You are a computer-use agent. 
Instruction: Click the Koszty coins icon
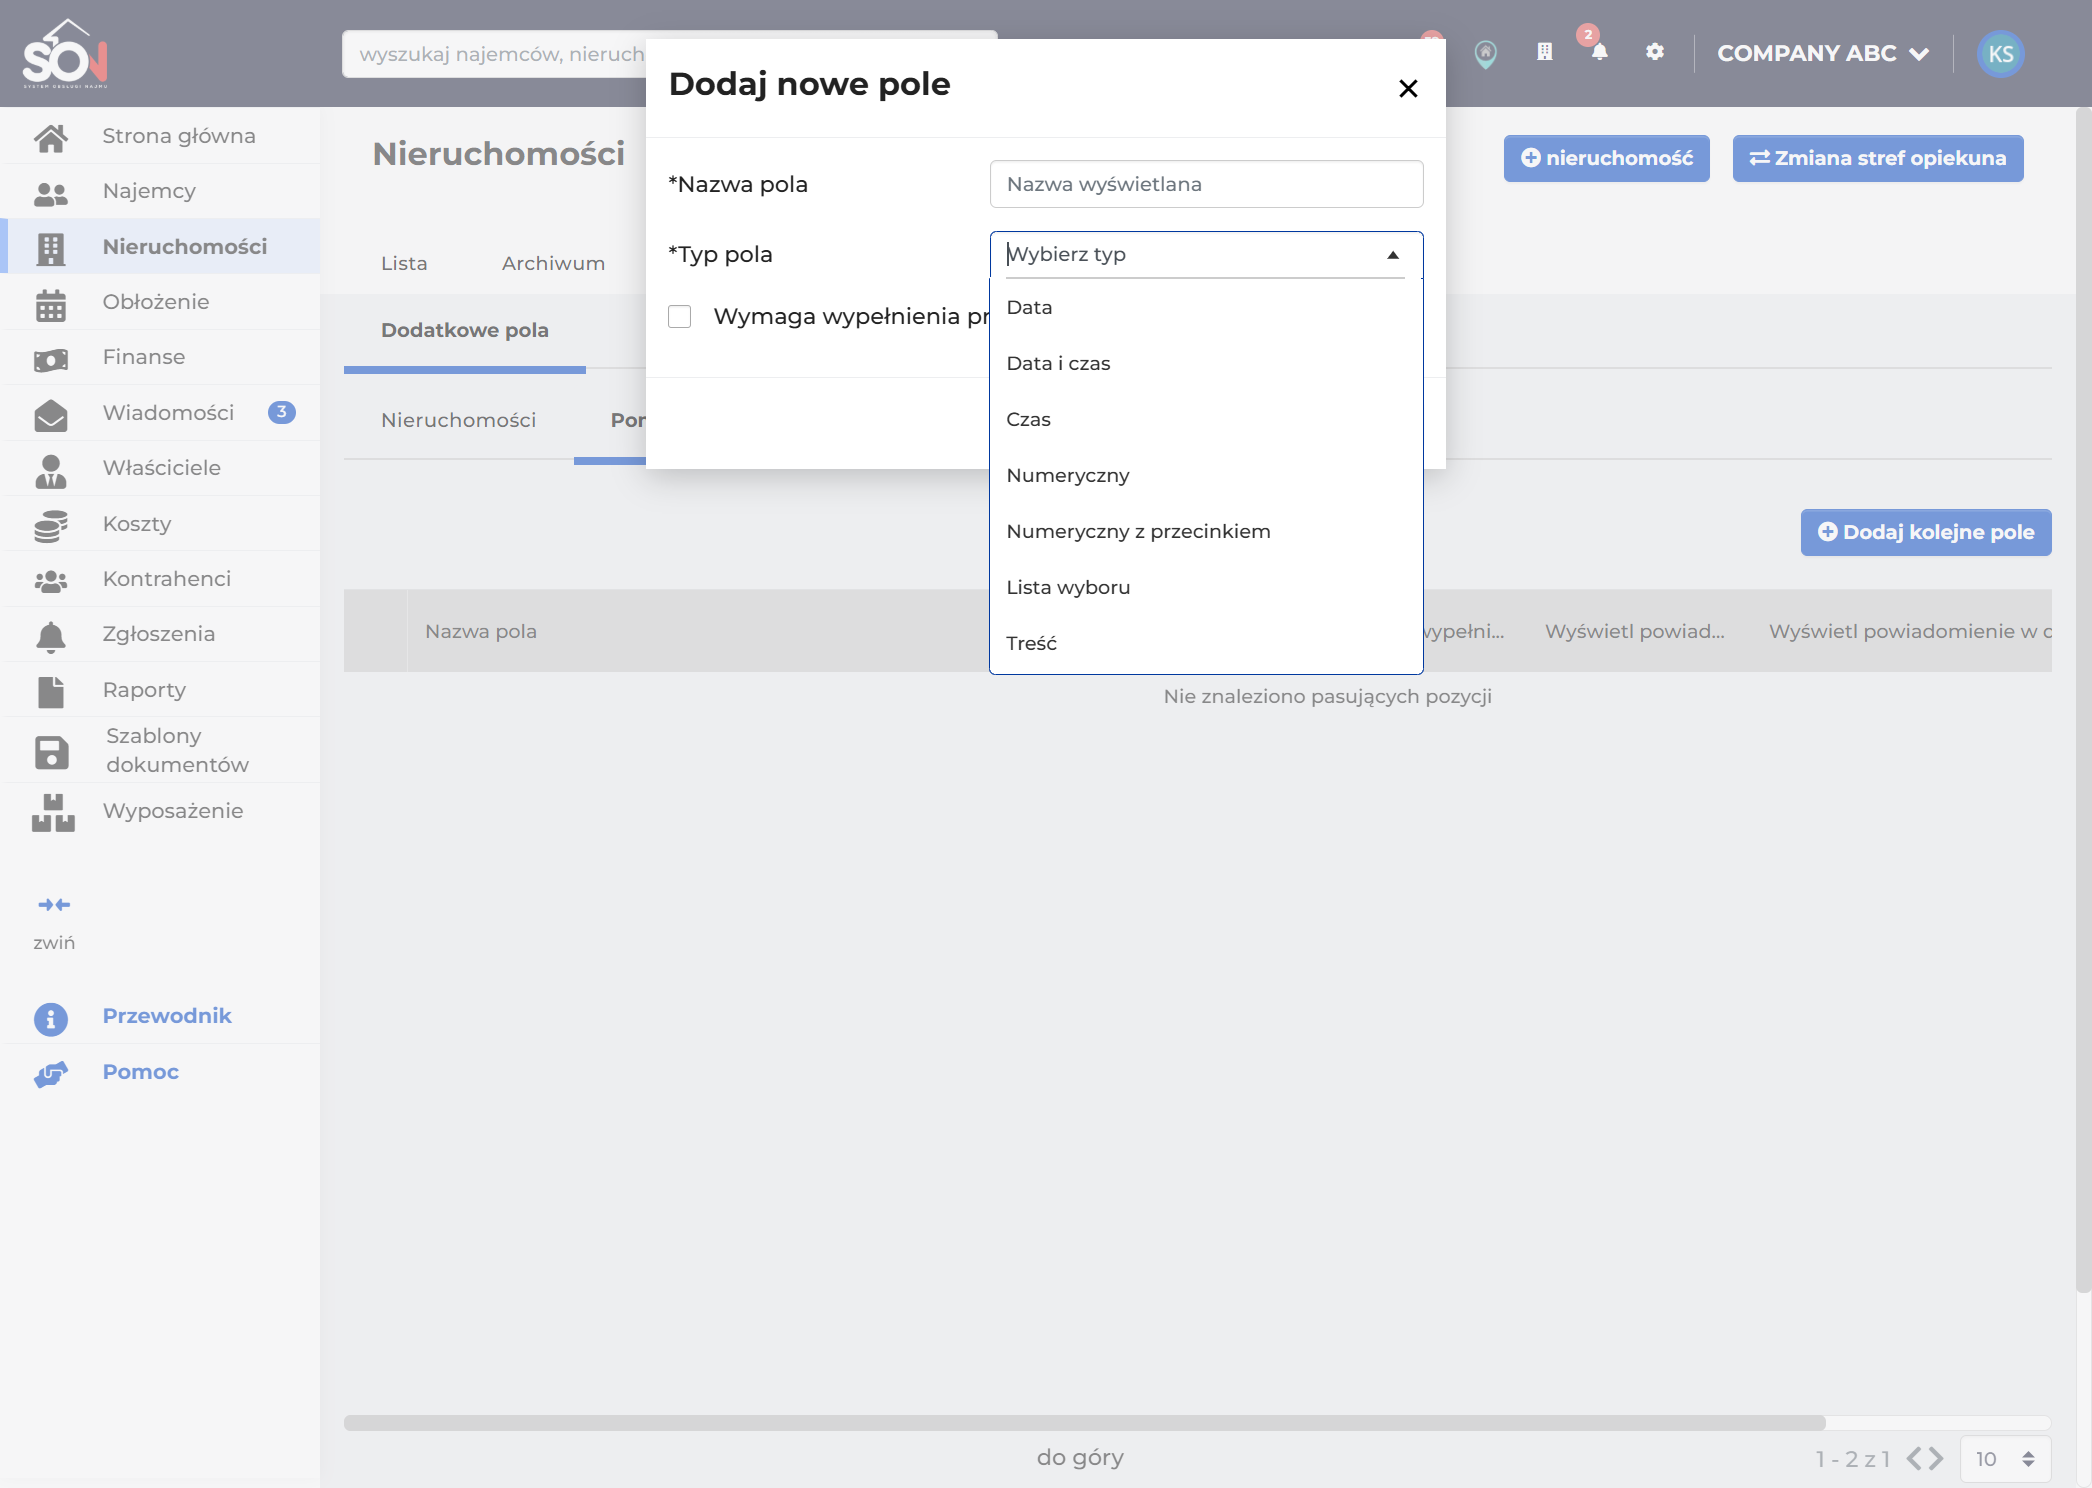pos(51,525)
